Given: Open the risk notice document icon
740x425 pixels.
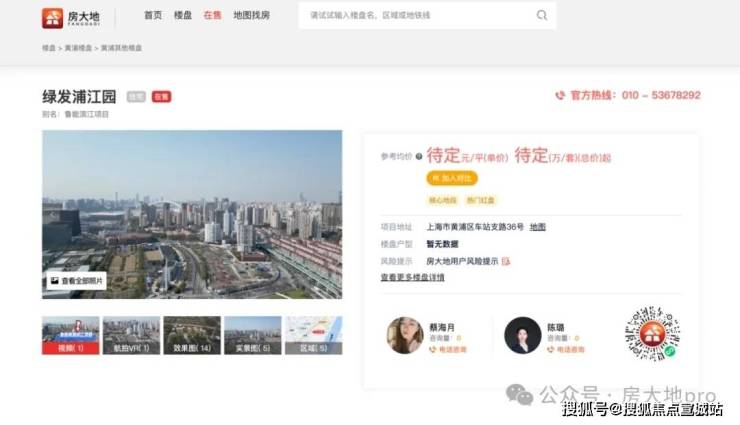Looking at the screenshot, I should (x=506, y=261).
